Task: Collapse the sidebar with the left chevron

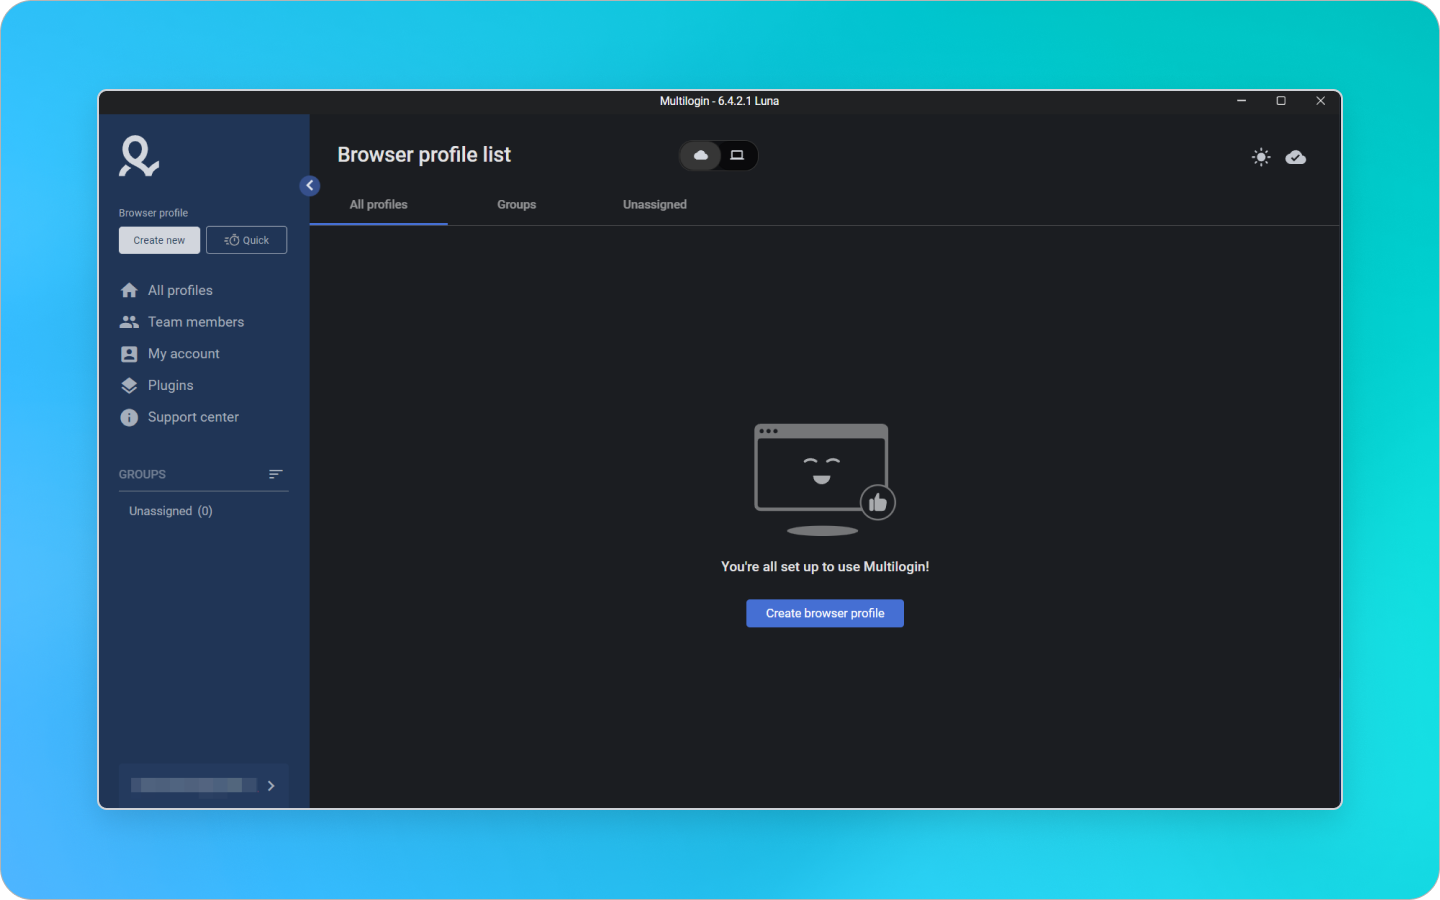Action: pos(309,185)
